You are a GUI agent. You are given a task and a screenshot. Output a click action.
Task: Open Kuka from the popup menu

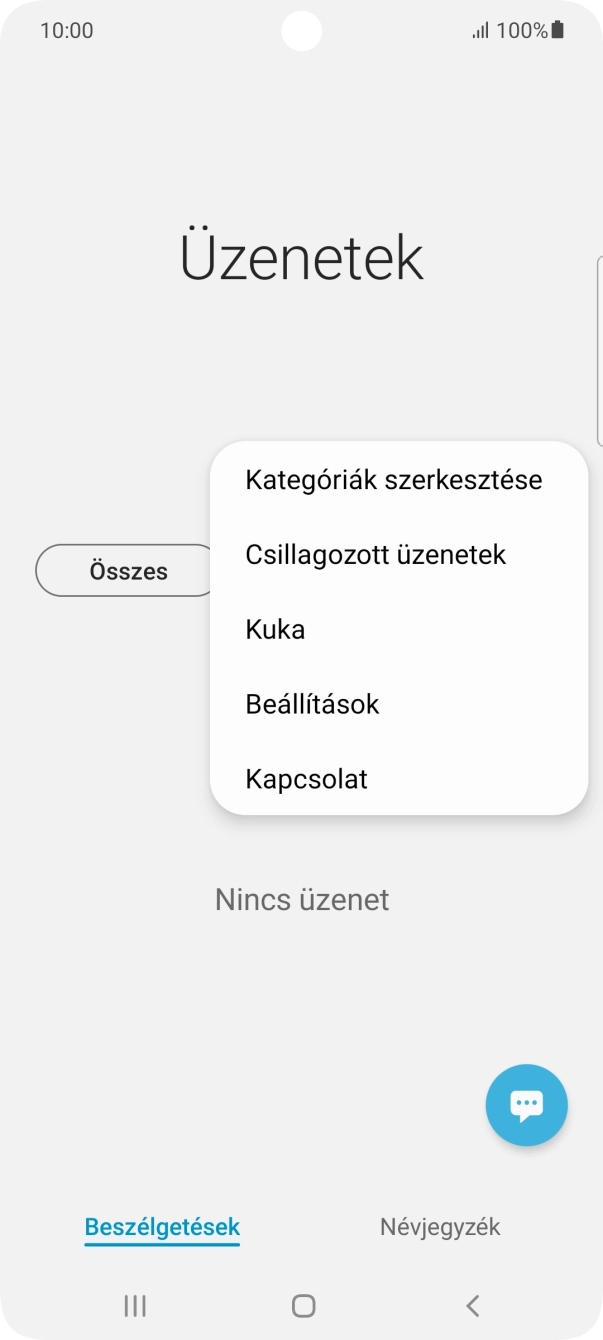275,629
